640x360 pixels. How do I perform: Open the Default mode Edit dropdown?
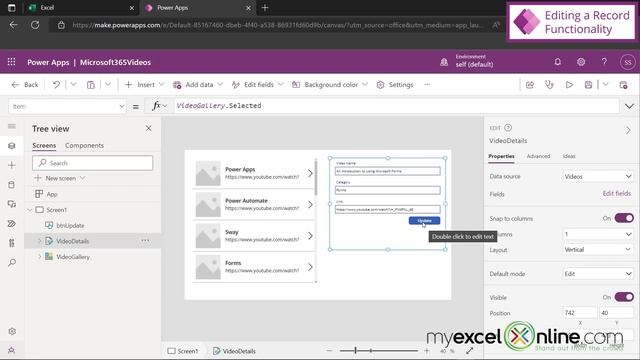[x=598, y=273]
